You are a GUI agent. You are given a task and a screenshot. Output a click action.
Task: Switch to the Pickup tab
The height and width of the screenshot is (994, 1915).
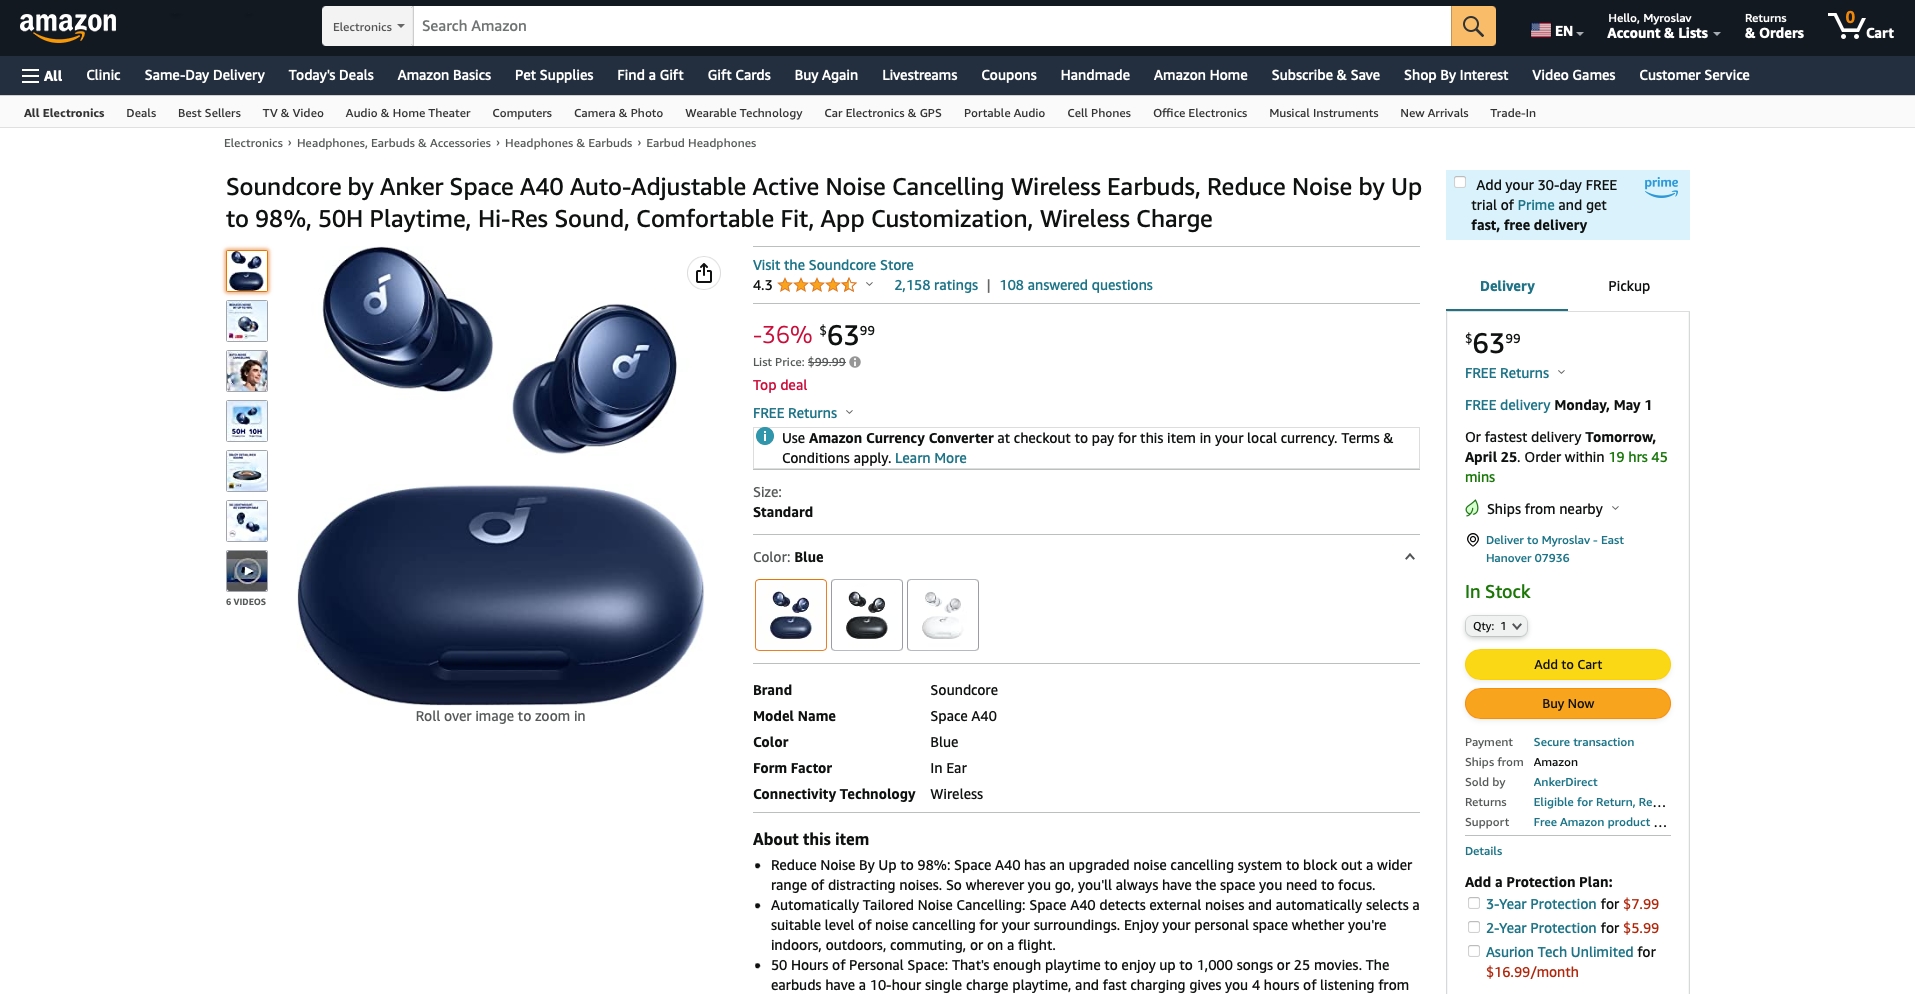coord(1629,286)
